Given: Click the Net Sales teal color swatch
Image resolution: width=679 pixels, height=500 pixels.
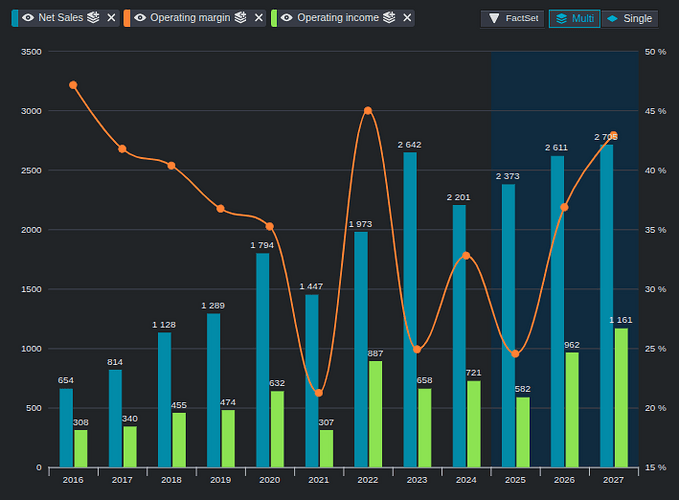Looking at the screenshot, I should tap(15, 18).
